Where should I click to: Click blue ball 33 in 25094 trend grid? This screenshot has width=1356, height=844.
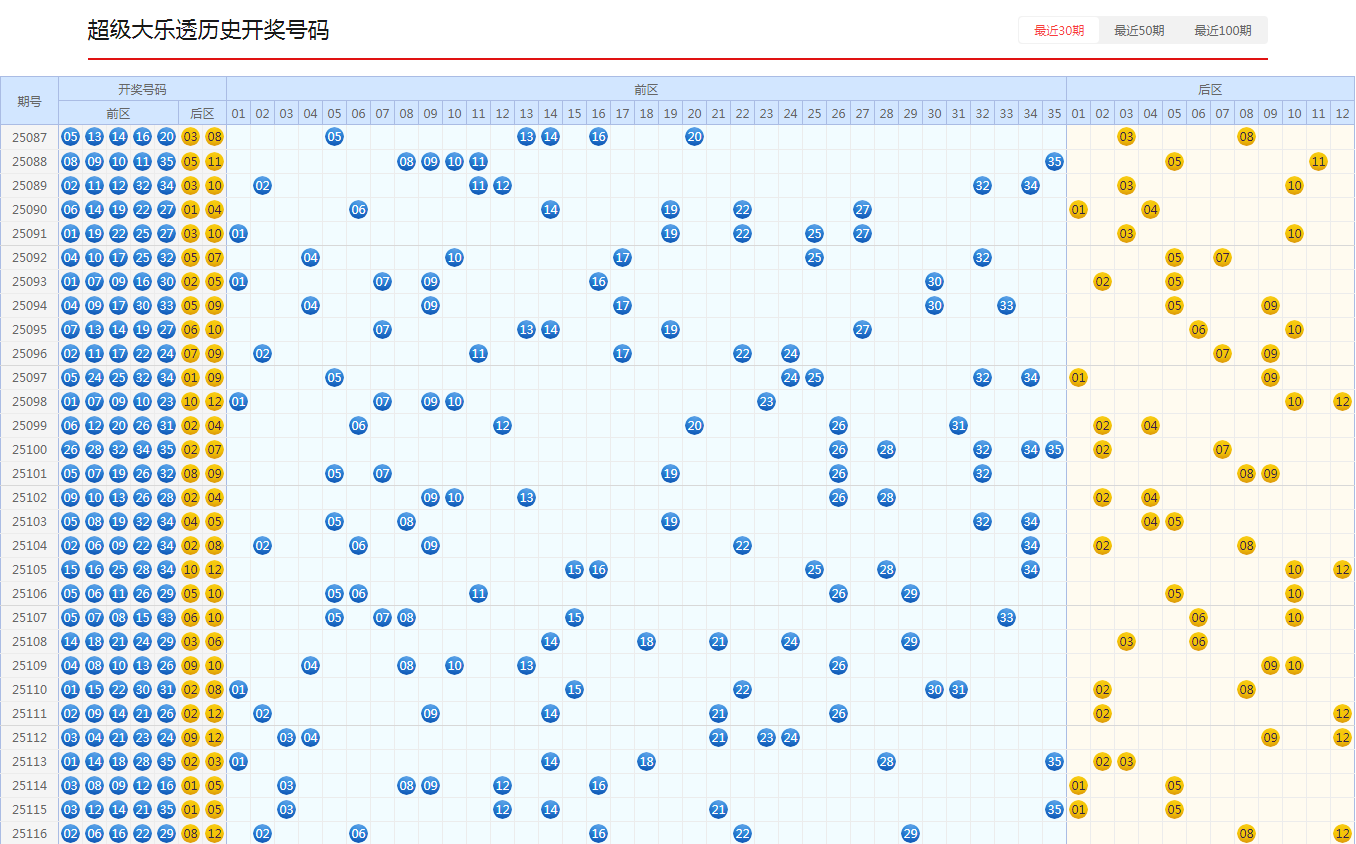[1006, 305]
